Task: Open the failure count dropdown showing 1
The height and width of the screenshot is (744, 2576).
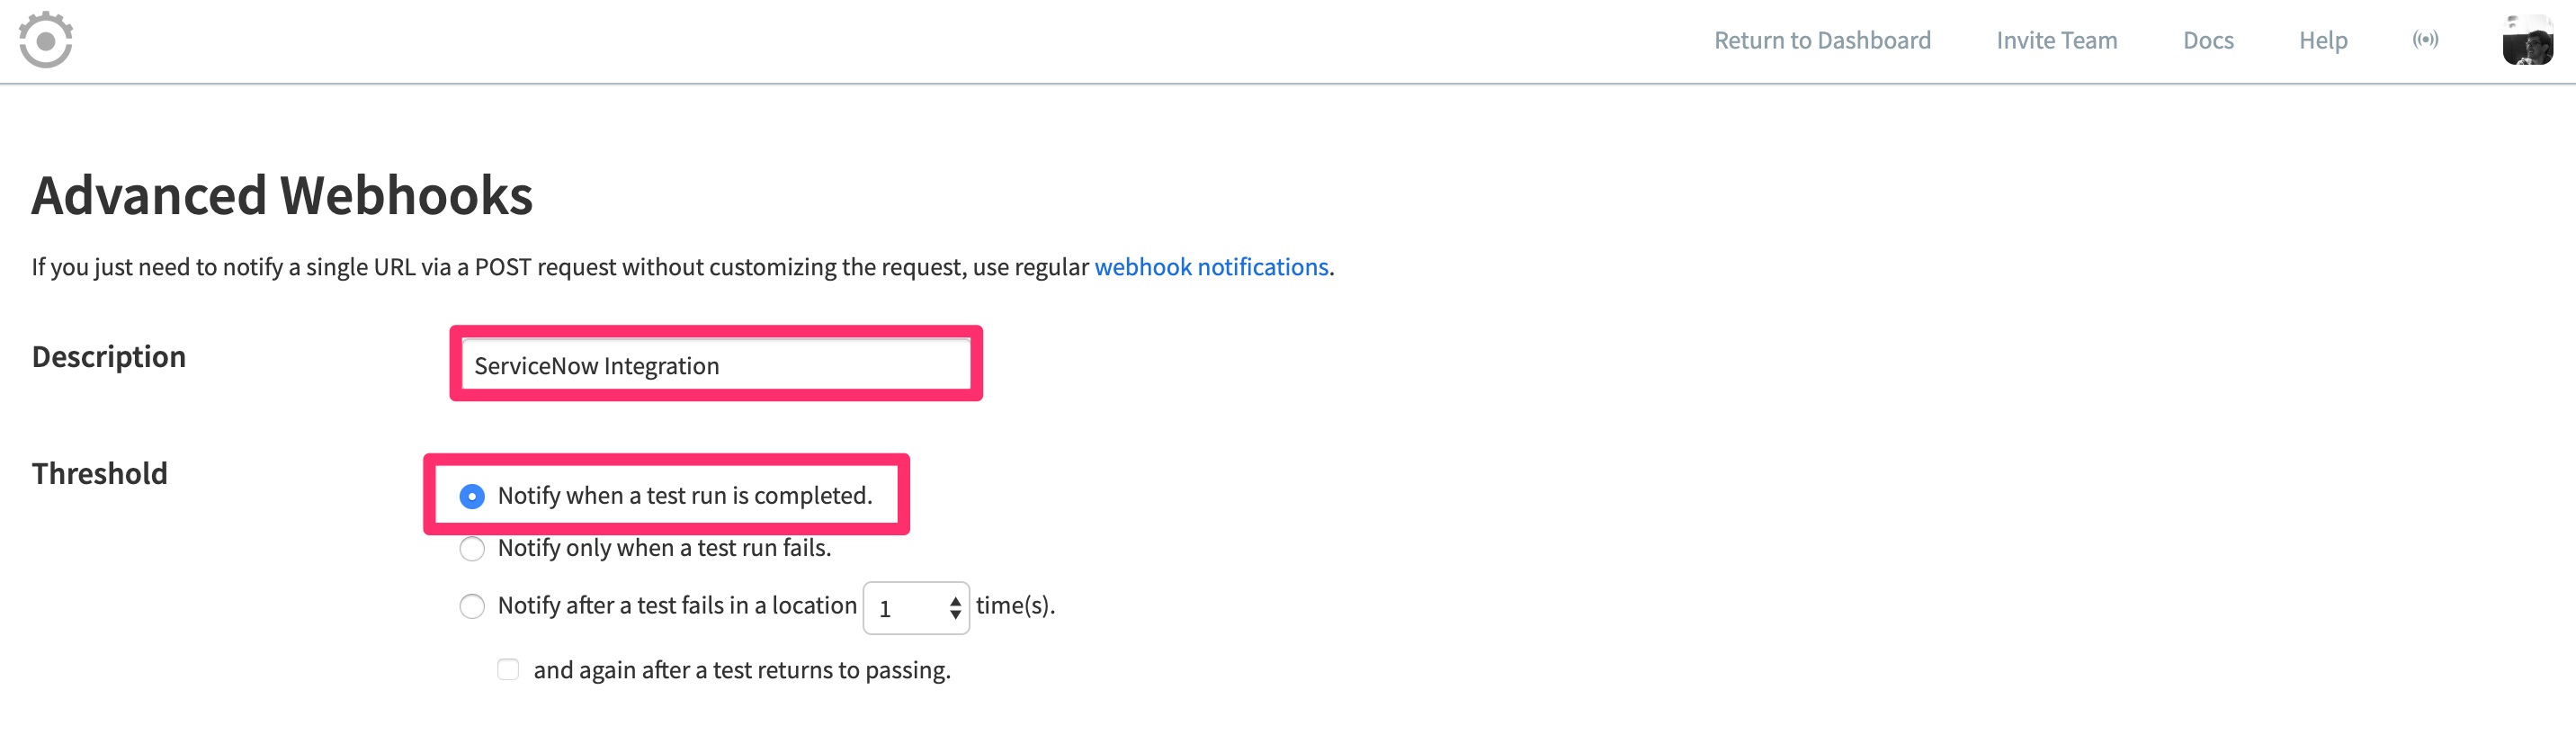Action: coord(916,608)
